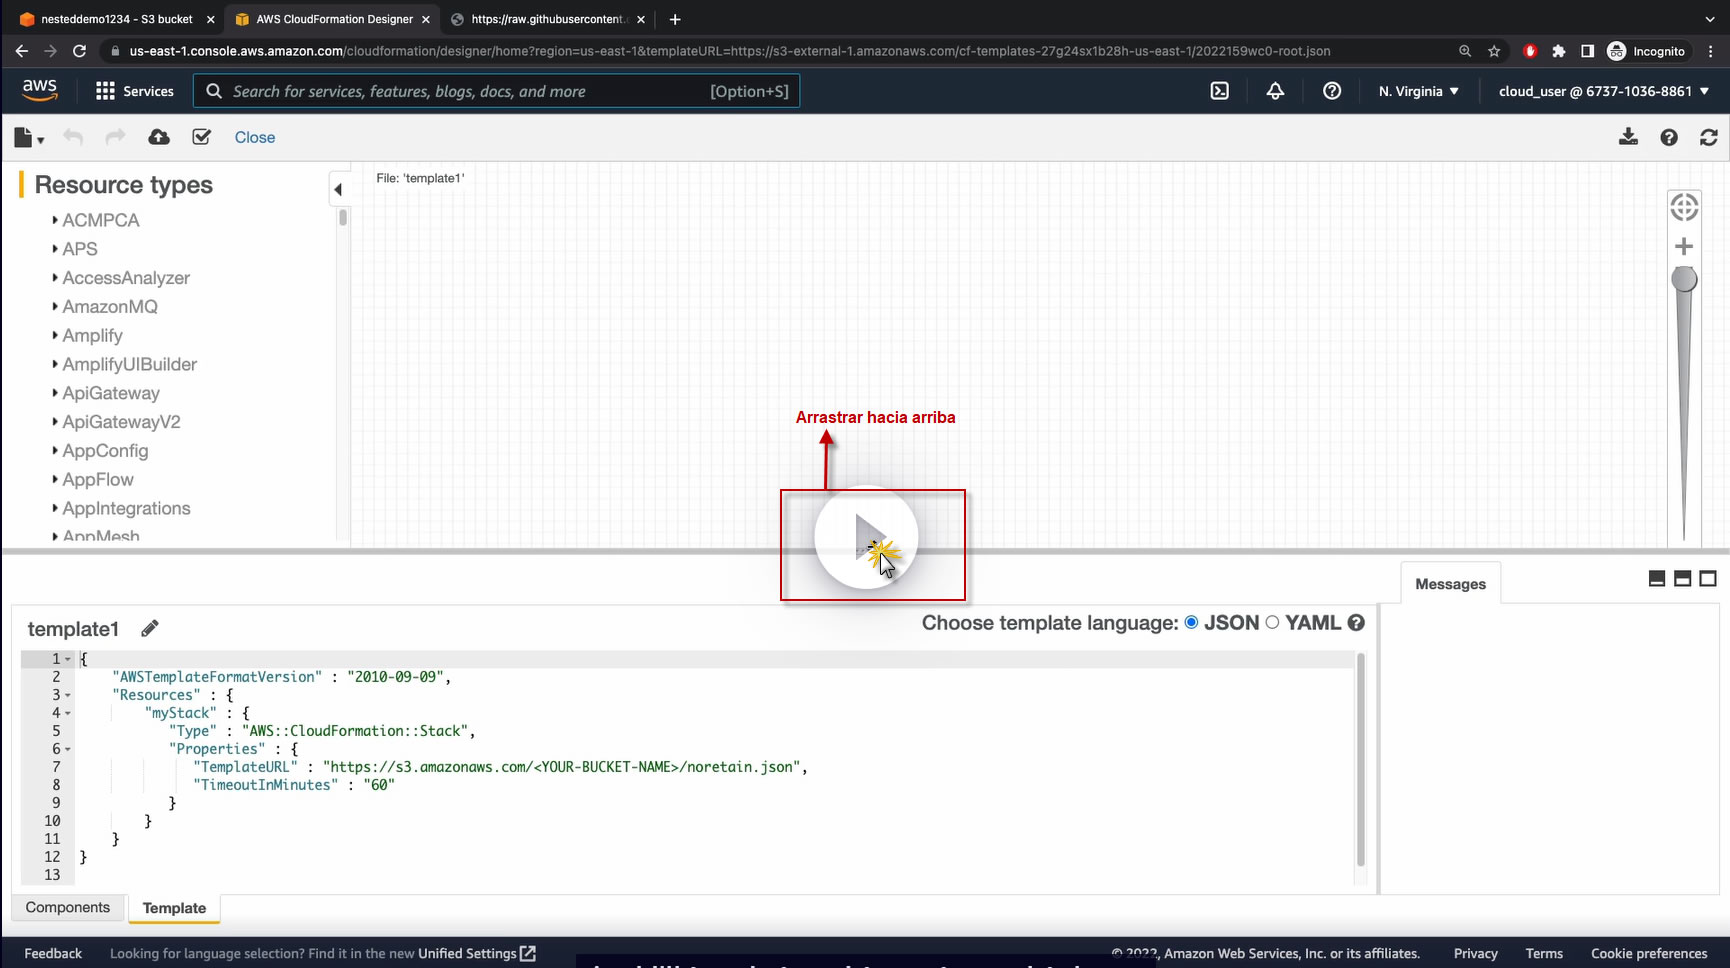Click the split-bottom pane layout icon
The height and width of the screenshot is (968, 1730).
point(1657,578)
